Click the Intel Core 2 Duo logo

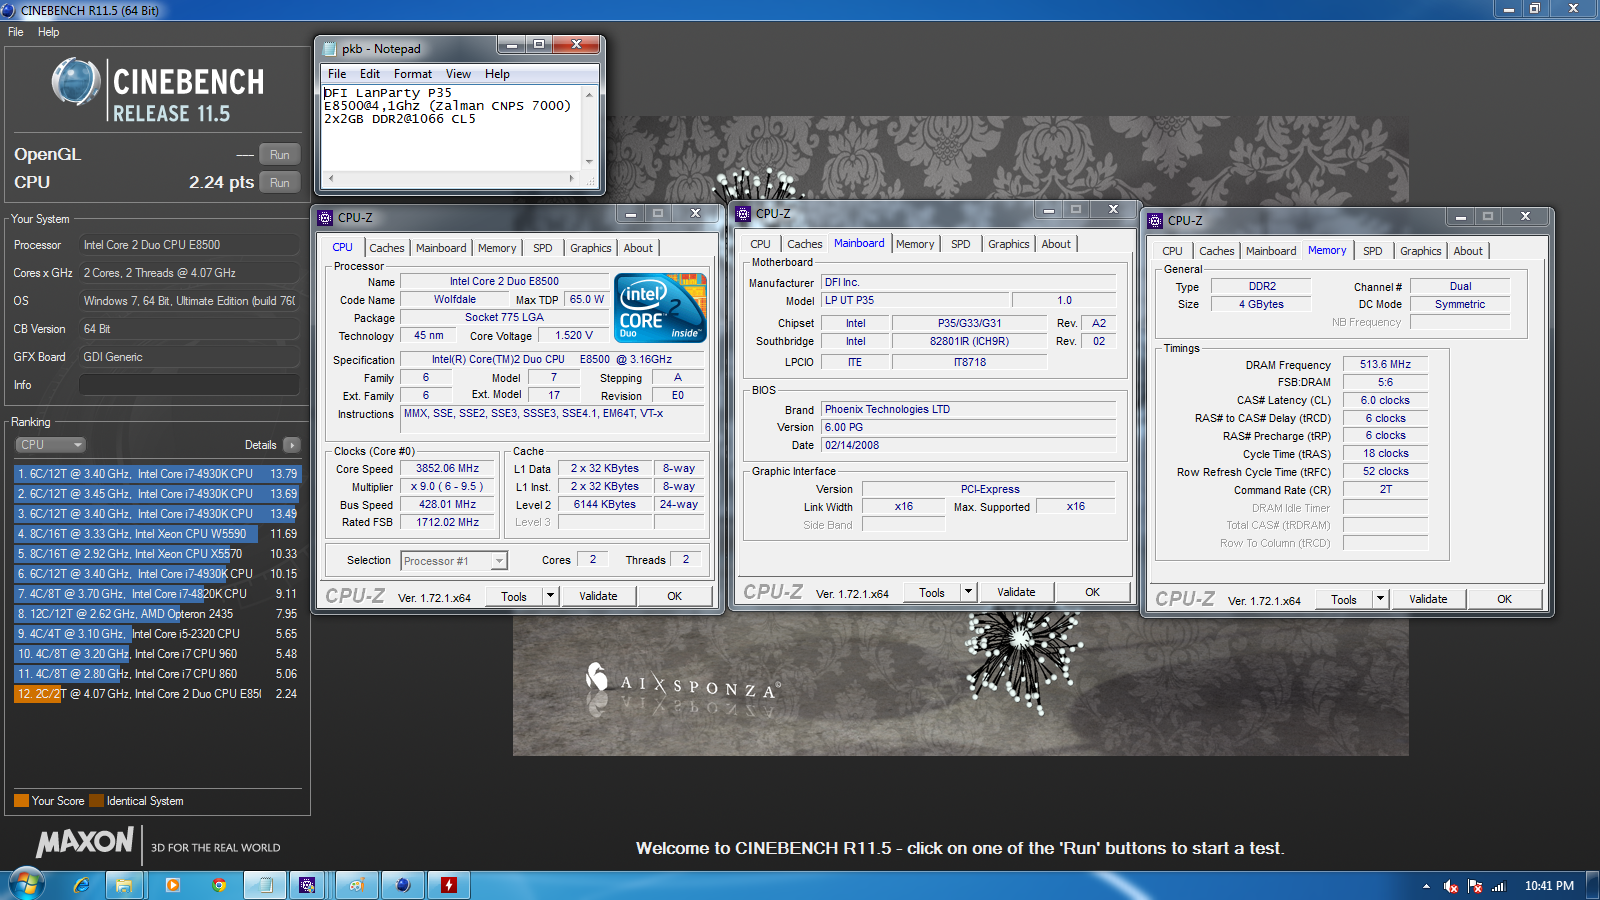tap(660, 308)
